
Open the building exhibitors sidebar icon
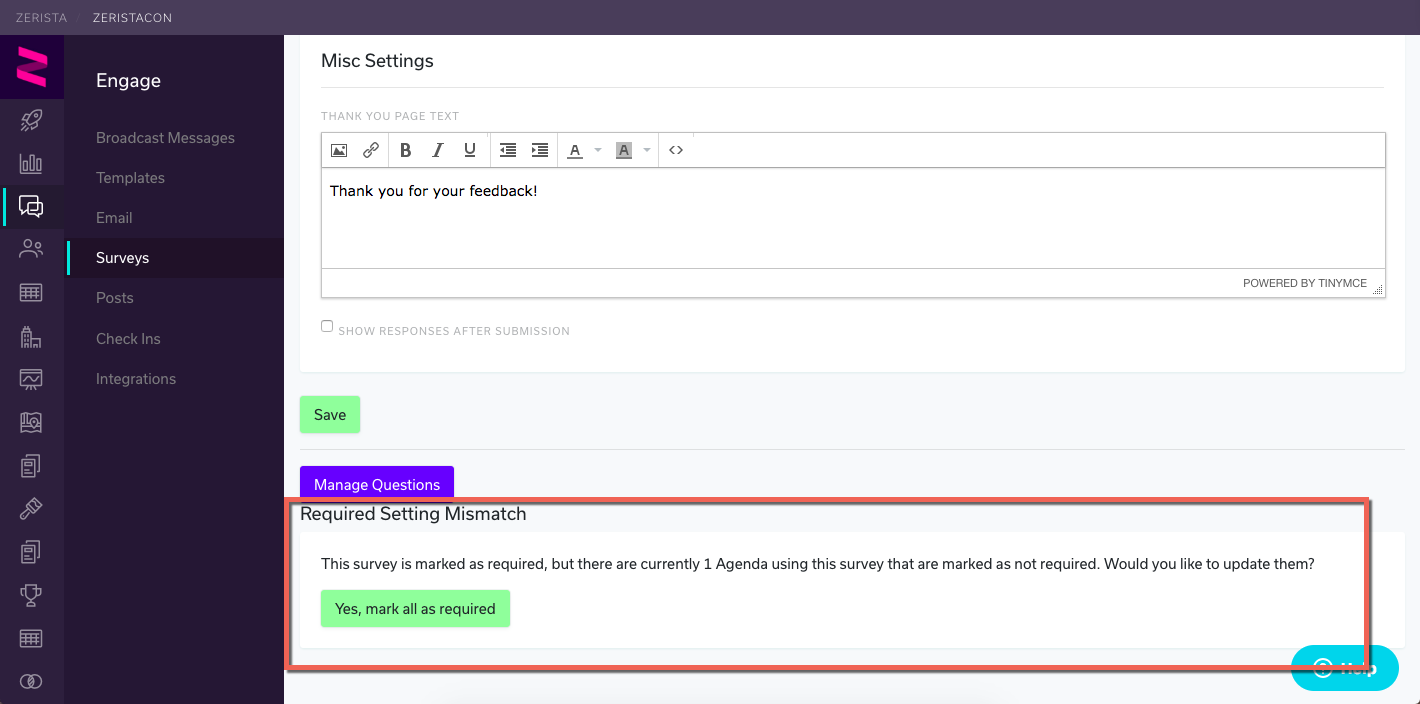tap(31, 337)
